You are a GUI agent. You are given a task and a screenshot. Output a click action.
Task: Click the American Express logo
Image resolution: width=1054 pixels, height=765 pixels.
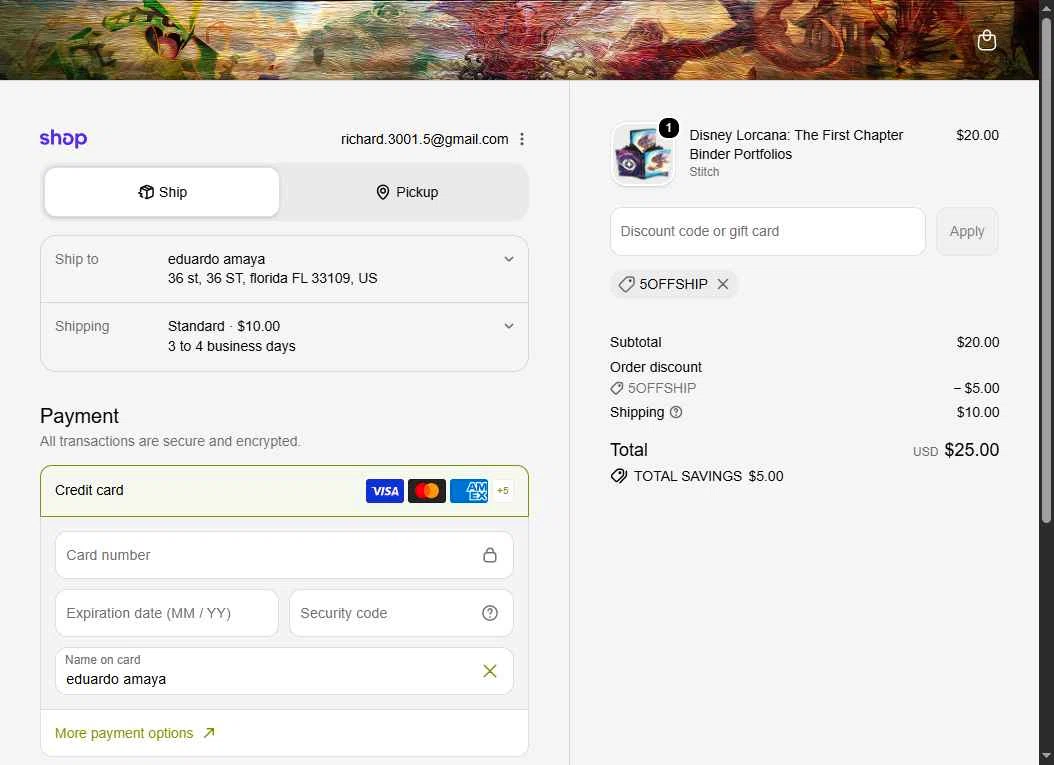(x=469, y=491)
